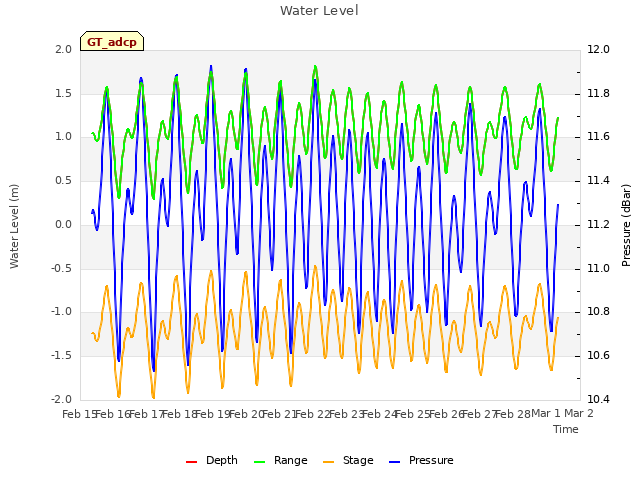Click the red Depth legend color marker
This screenshot has width=640, height=480.
click(191, 462)
